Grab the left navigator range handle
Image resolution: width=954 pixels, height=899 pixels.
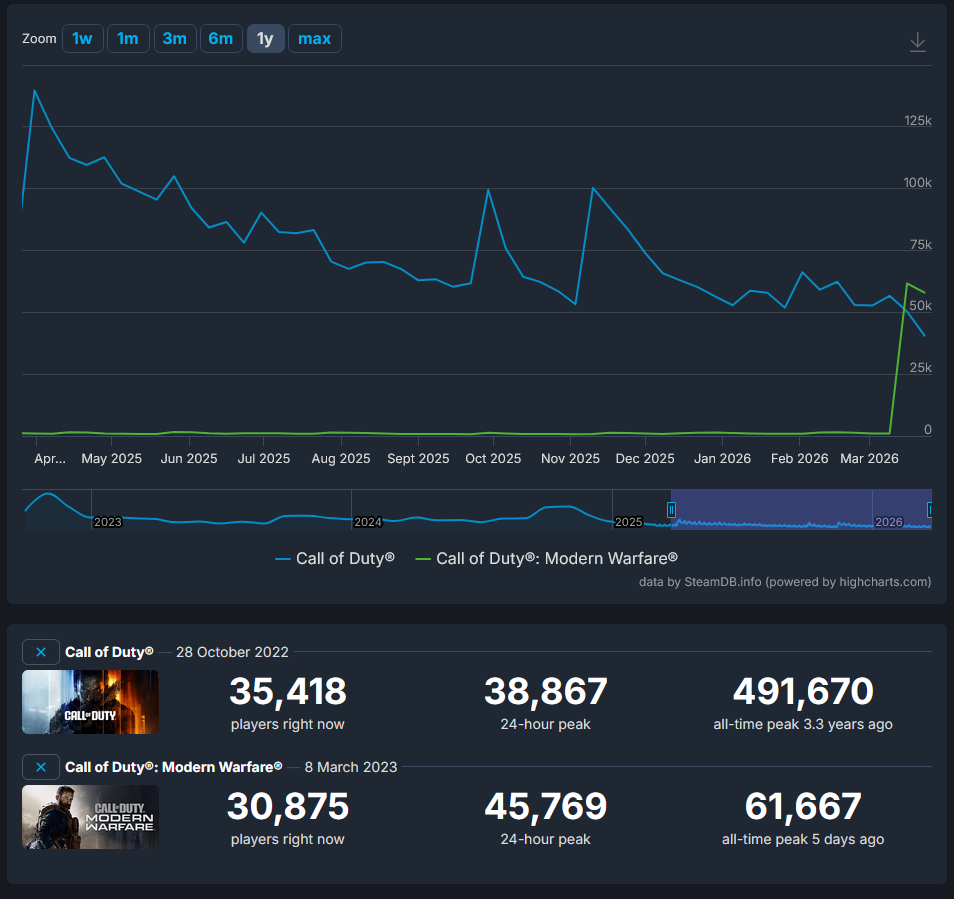point(671,510)
